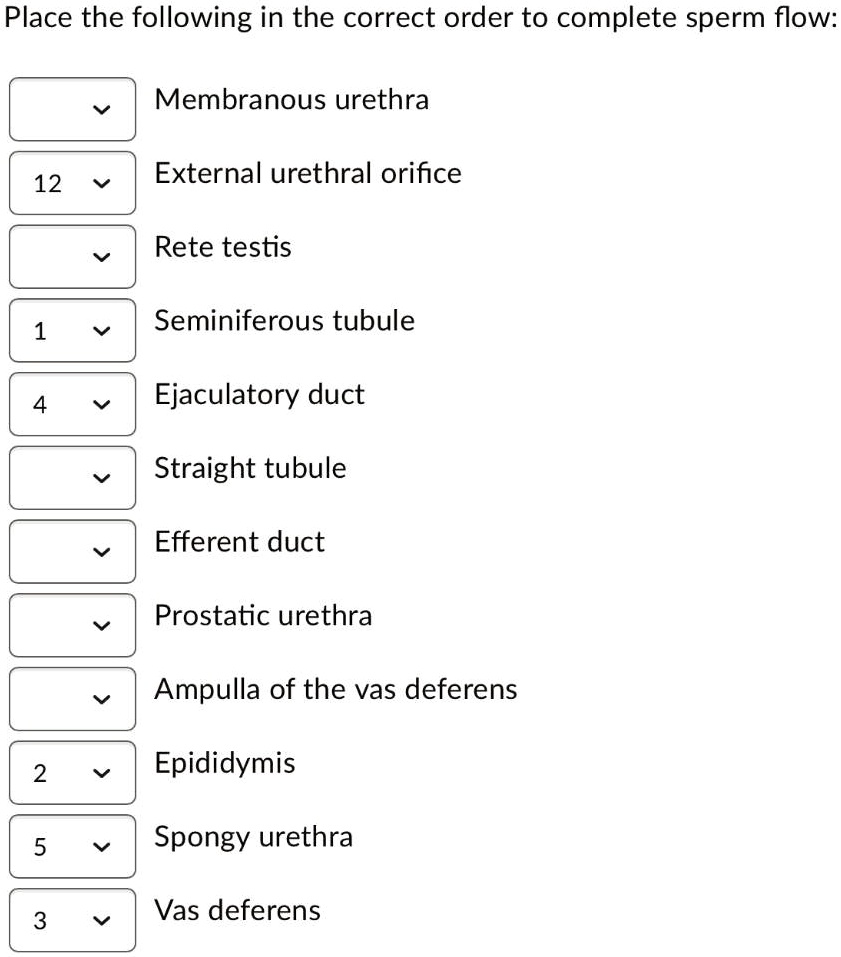
Task: Click the chevron arrow beside the value 4
Action: click(101, 404)
